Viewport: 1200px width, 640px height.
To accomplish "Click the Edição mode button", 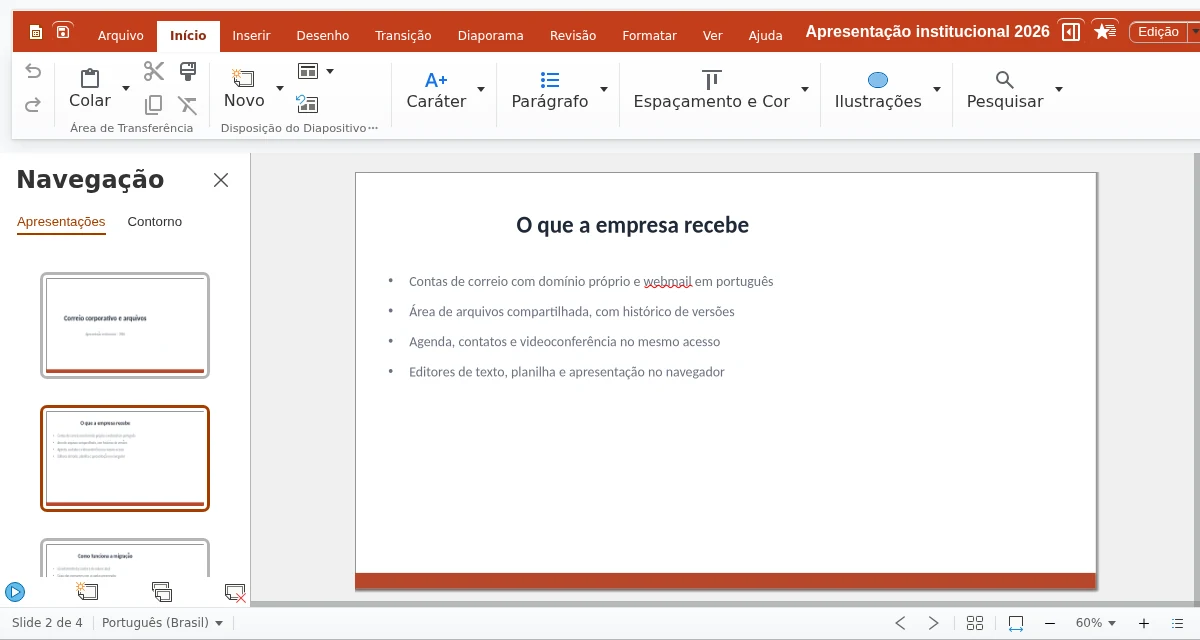I will coord(1158,32).
